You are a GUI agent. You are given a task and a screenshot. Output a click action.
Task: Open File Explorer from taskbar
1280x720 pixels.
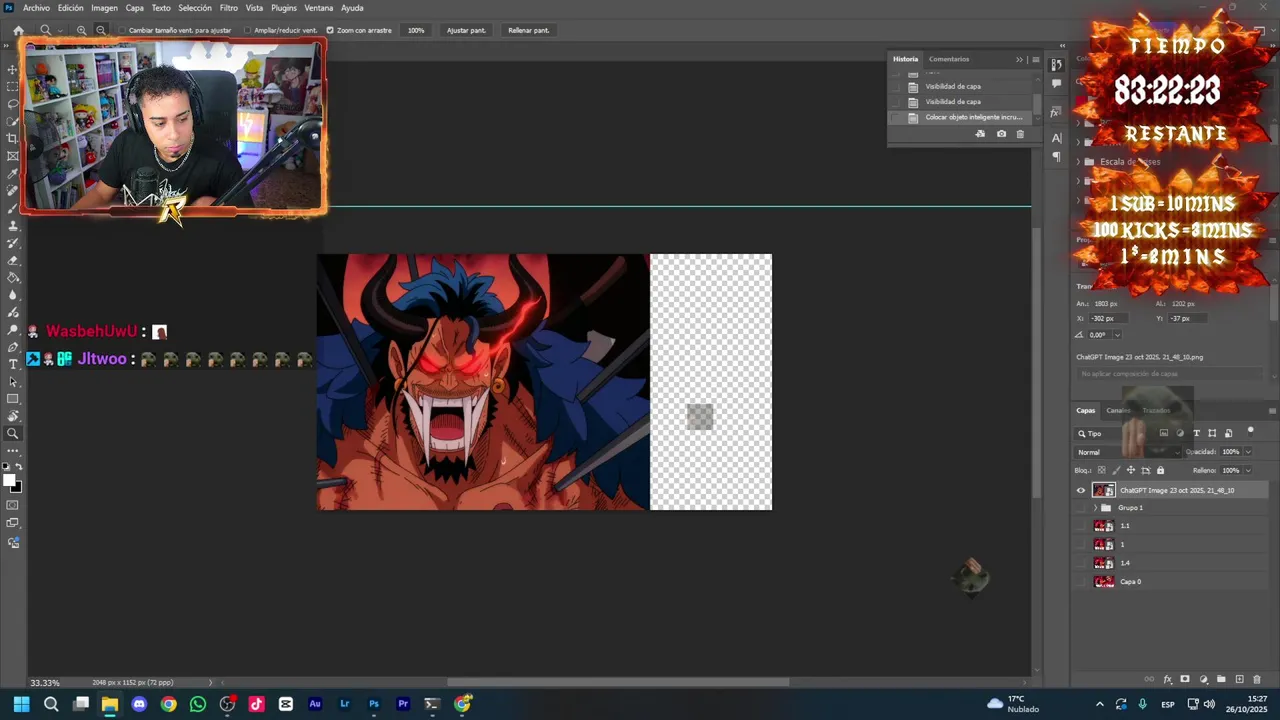point(110,704)
